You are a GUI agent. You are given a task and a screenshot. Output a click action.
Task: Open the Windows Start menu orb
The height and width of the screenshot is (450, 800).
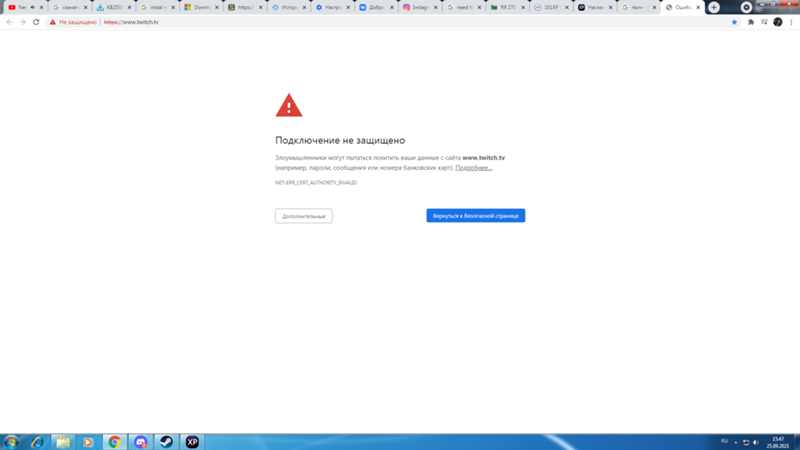tap(11, 442)
